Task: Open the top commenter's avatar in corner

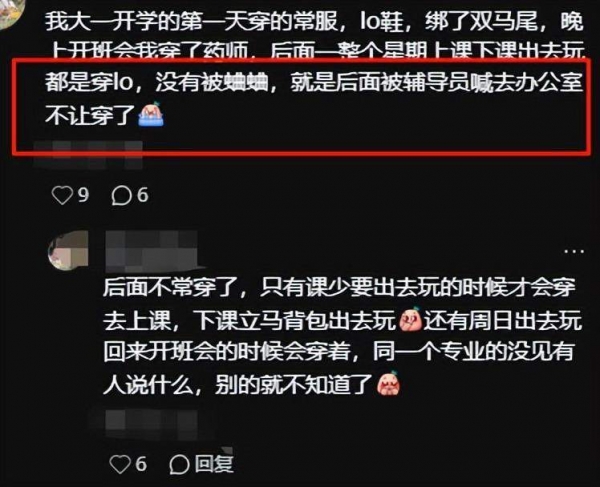Action: tap(11, 13)
